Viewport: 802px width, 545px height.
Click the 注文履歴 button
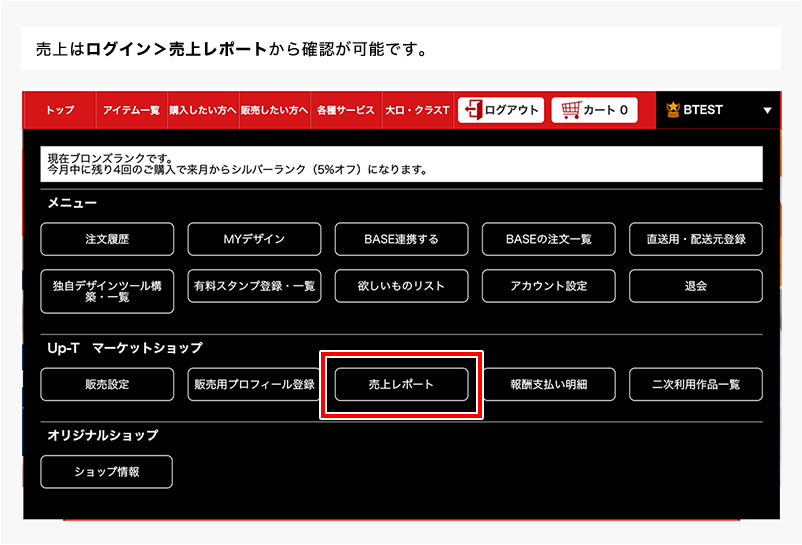click(x=107, y=239)
